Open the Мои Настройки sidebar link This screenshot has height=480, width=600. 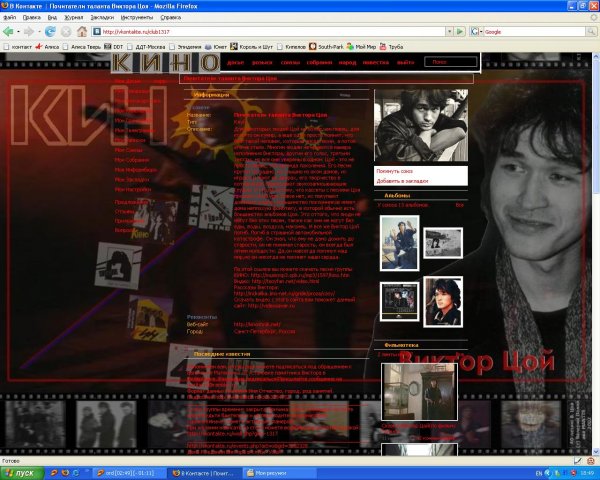coord(133,189)
